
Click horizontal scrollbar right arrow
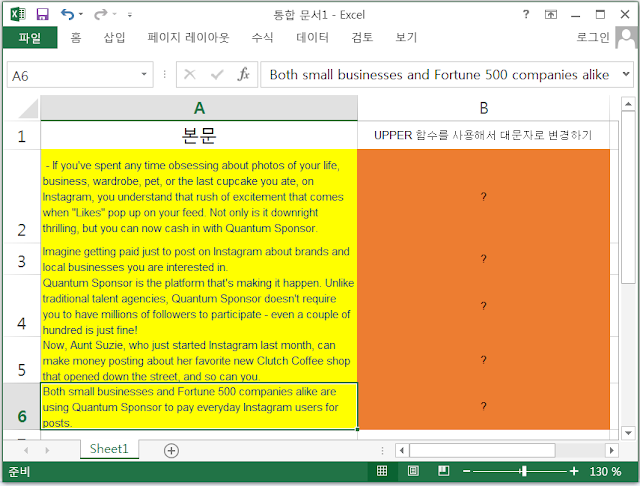[x=611, y=450]
